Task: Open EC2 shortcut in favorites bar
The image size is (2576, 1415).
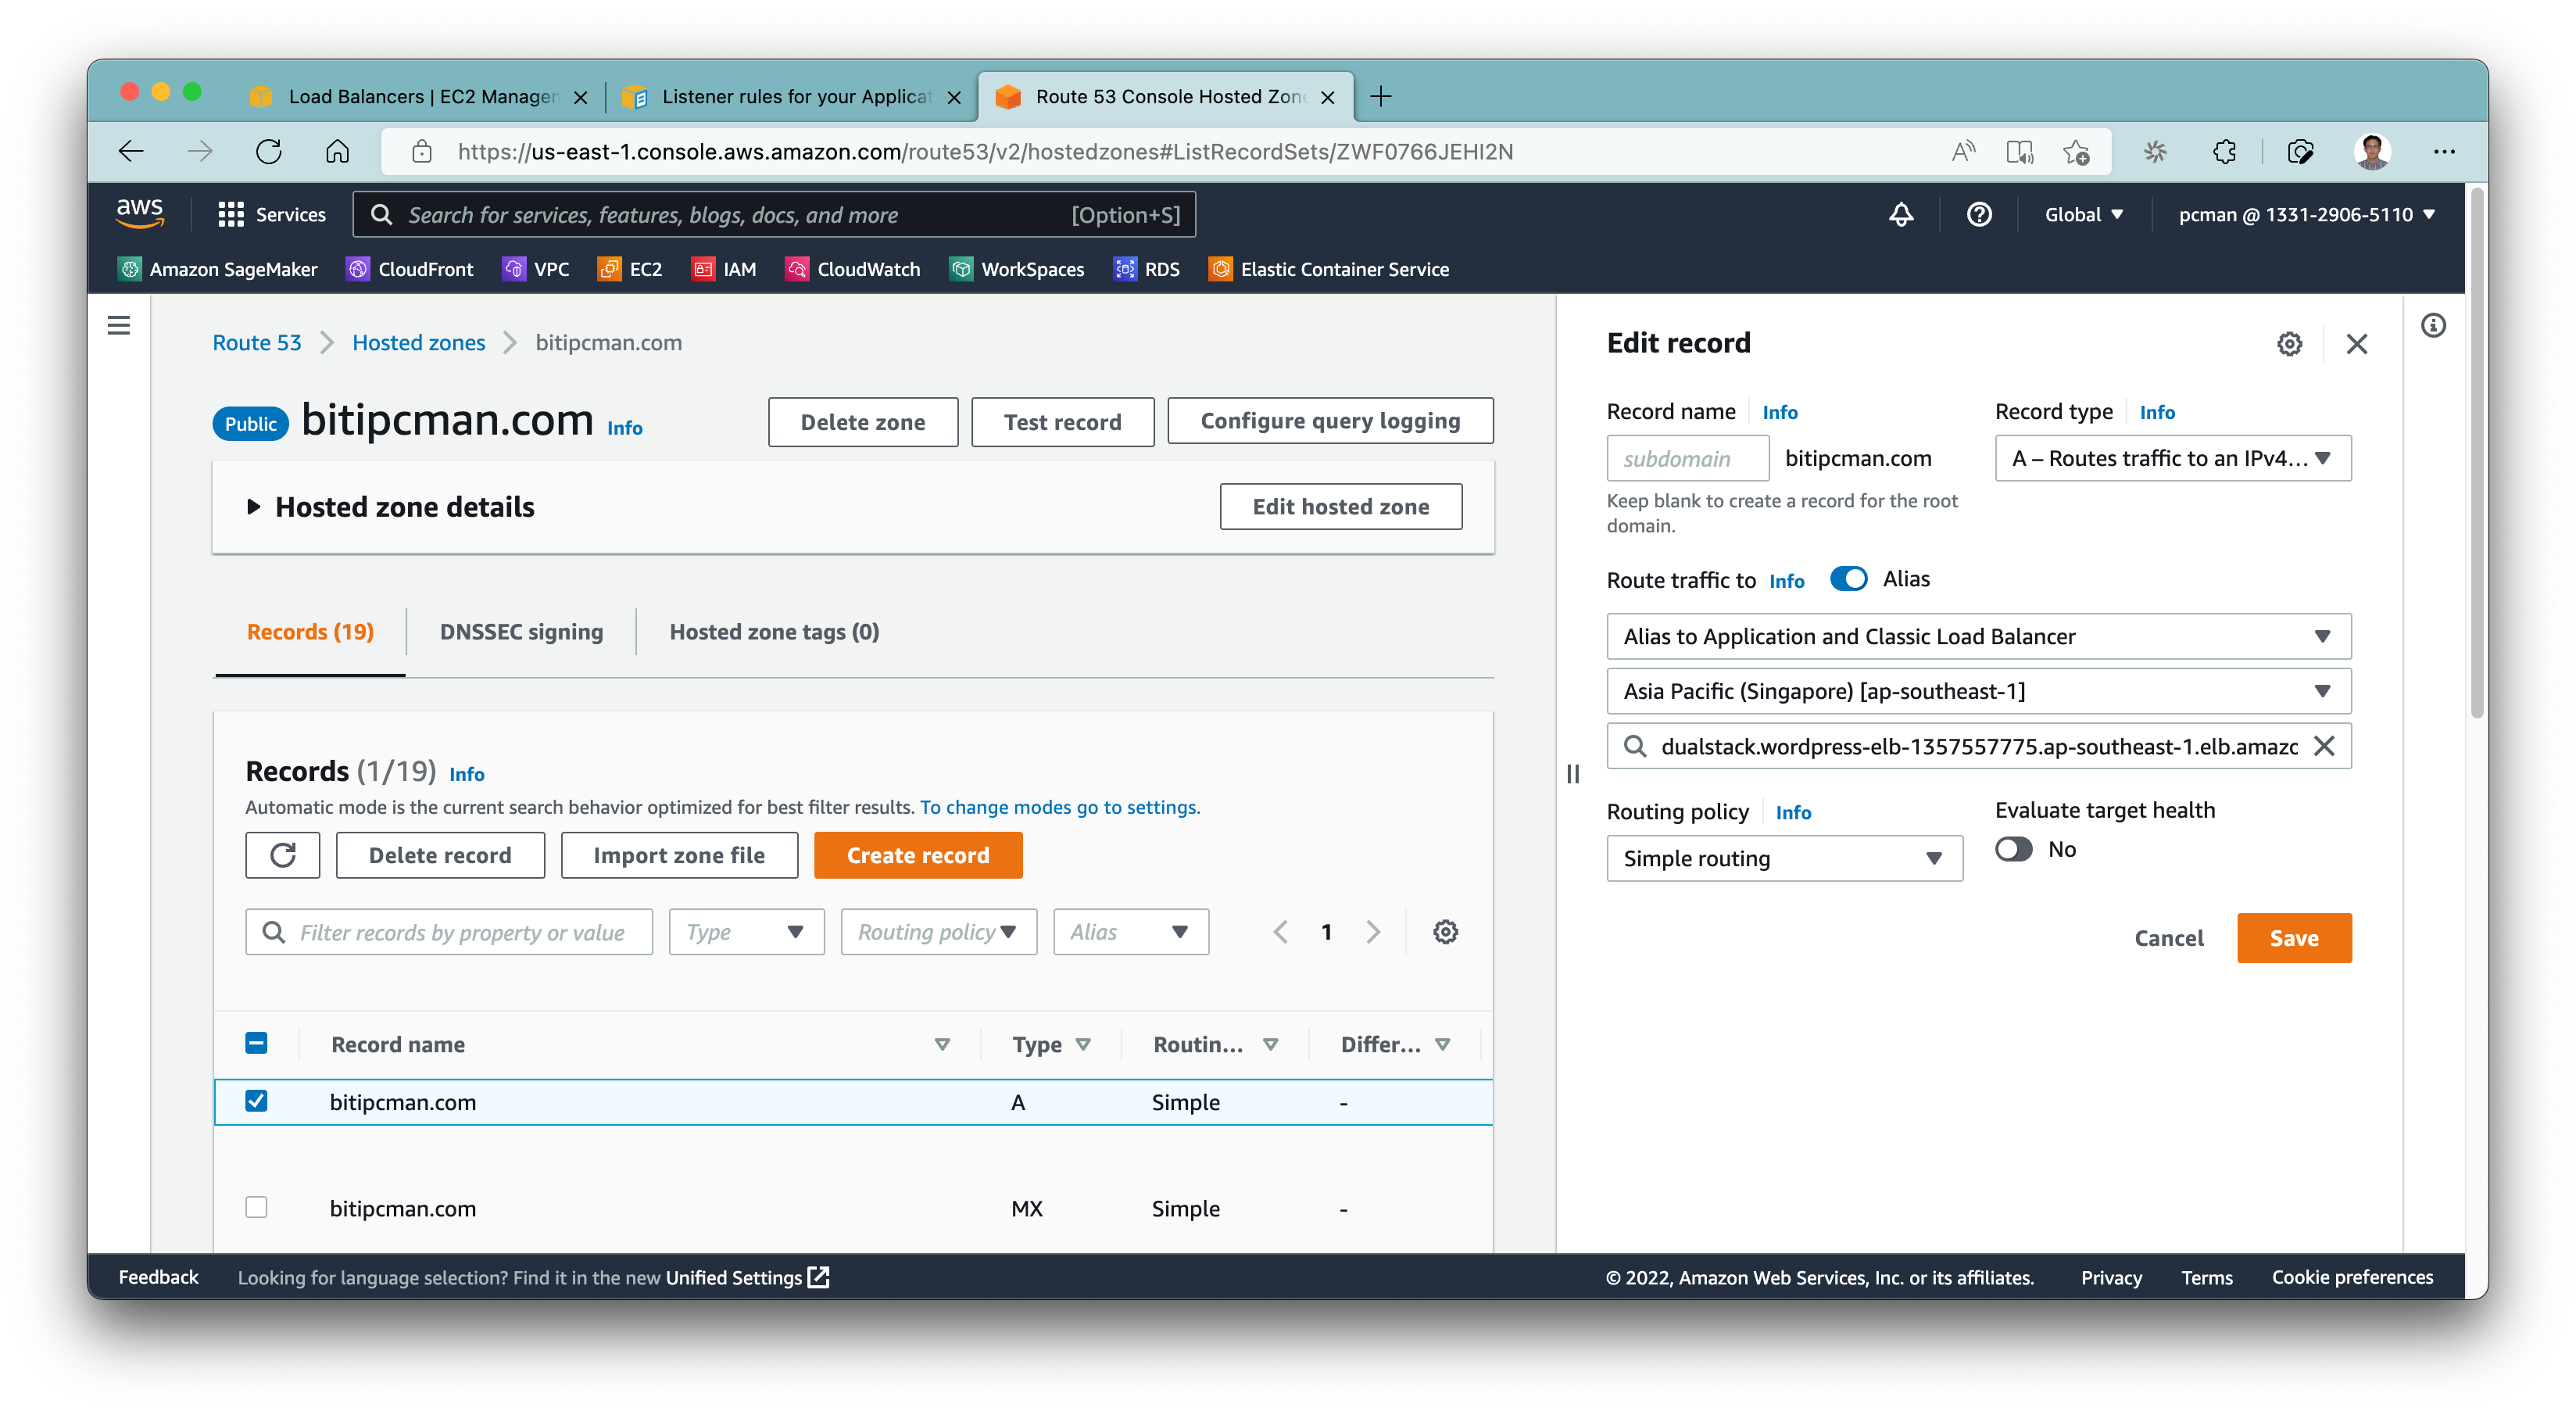Action: (x=629, y=269)
